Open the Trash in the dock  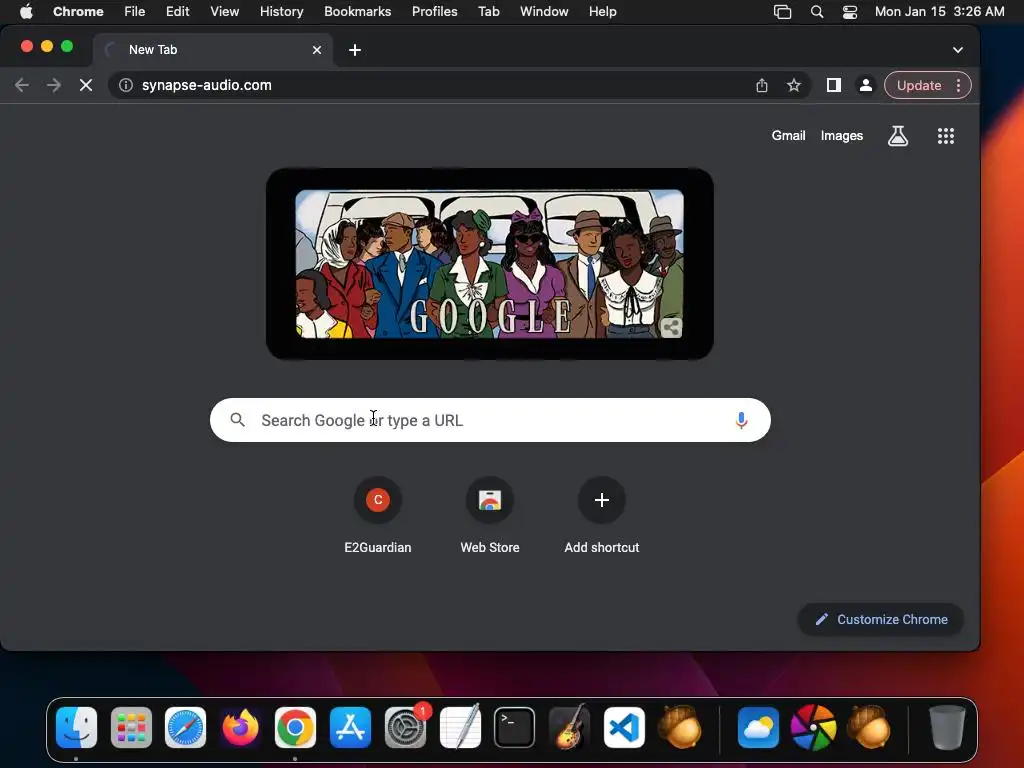(947, 727)
